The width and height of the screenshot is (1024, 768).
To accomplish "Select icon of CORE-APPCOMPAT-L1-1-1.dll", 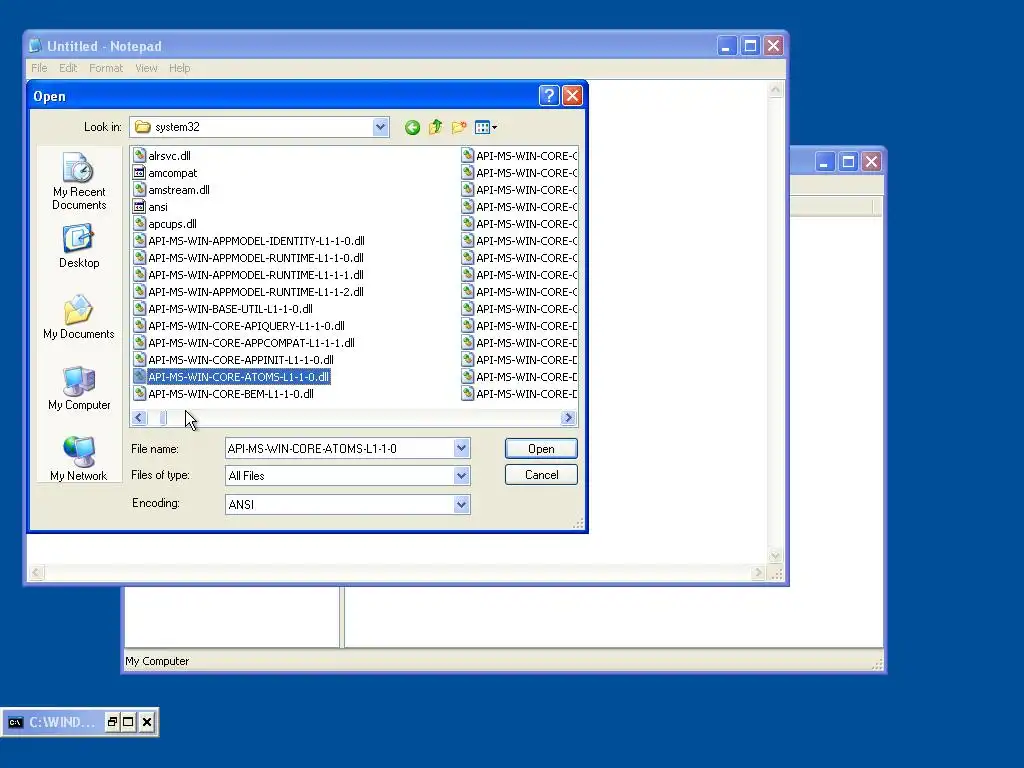I will pyautogui.click(x=139, y=342).
